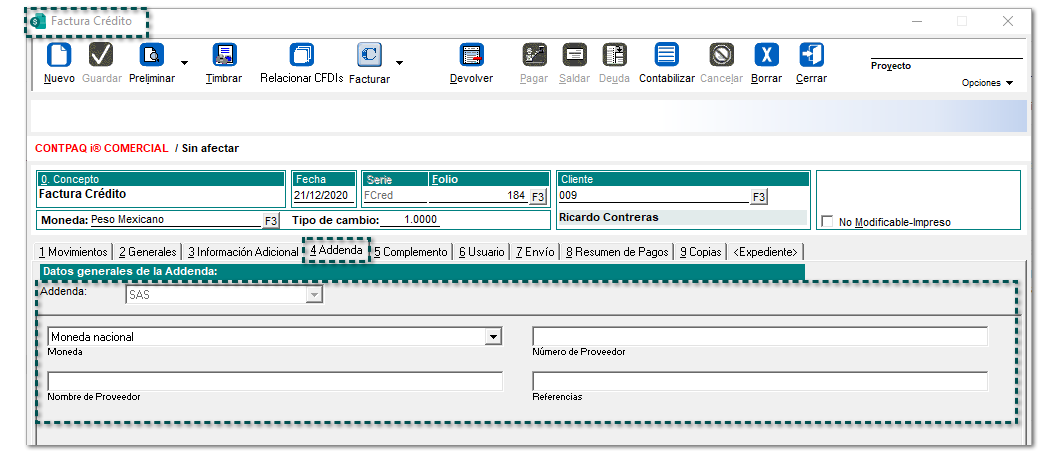The width and height of the screenshot is (1041, 463).
Task: Click the Referencias text field
Action: pyautogui.click(x=759, y=381)
